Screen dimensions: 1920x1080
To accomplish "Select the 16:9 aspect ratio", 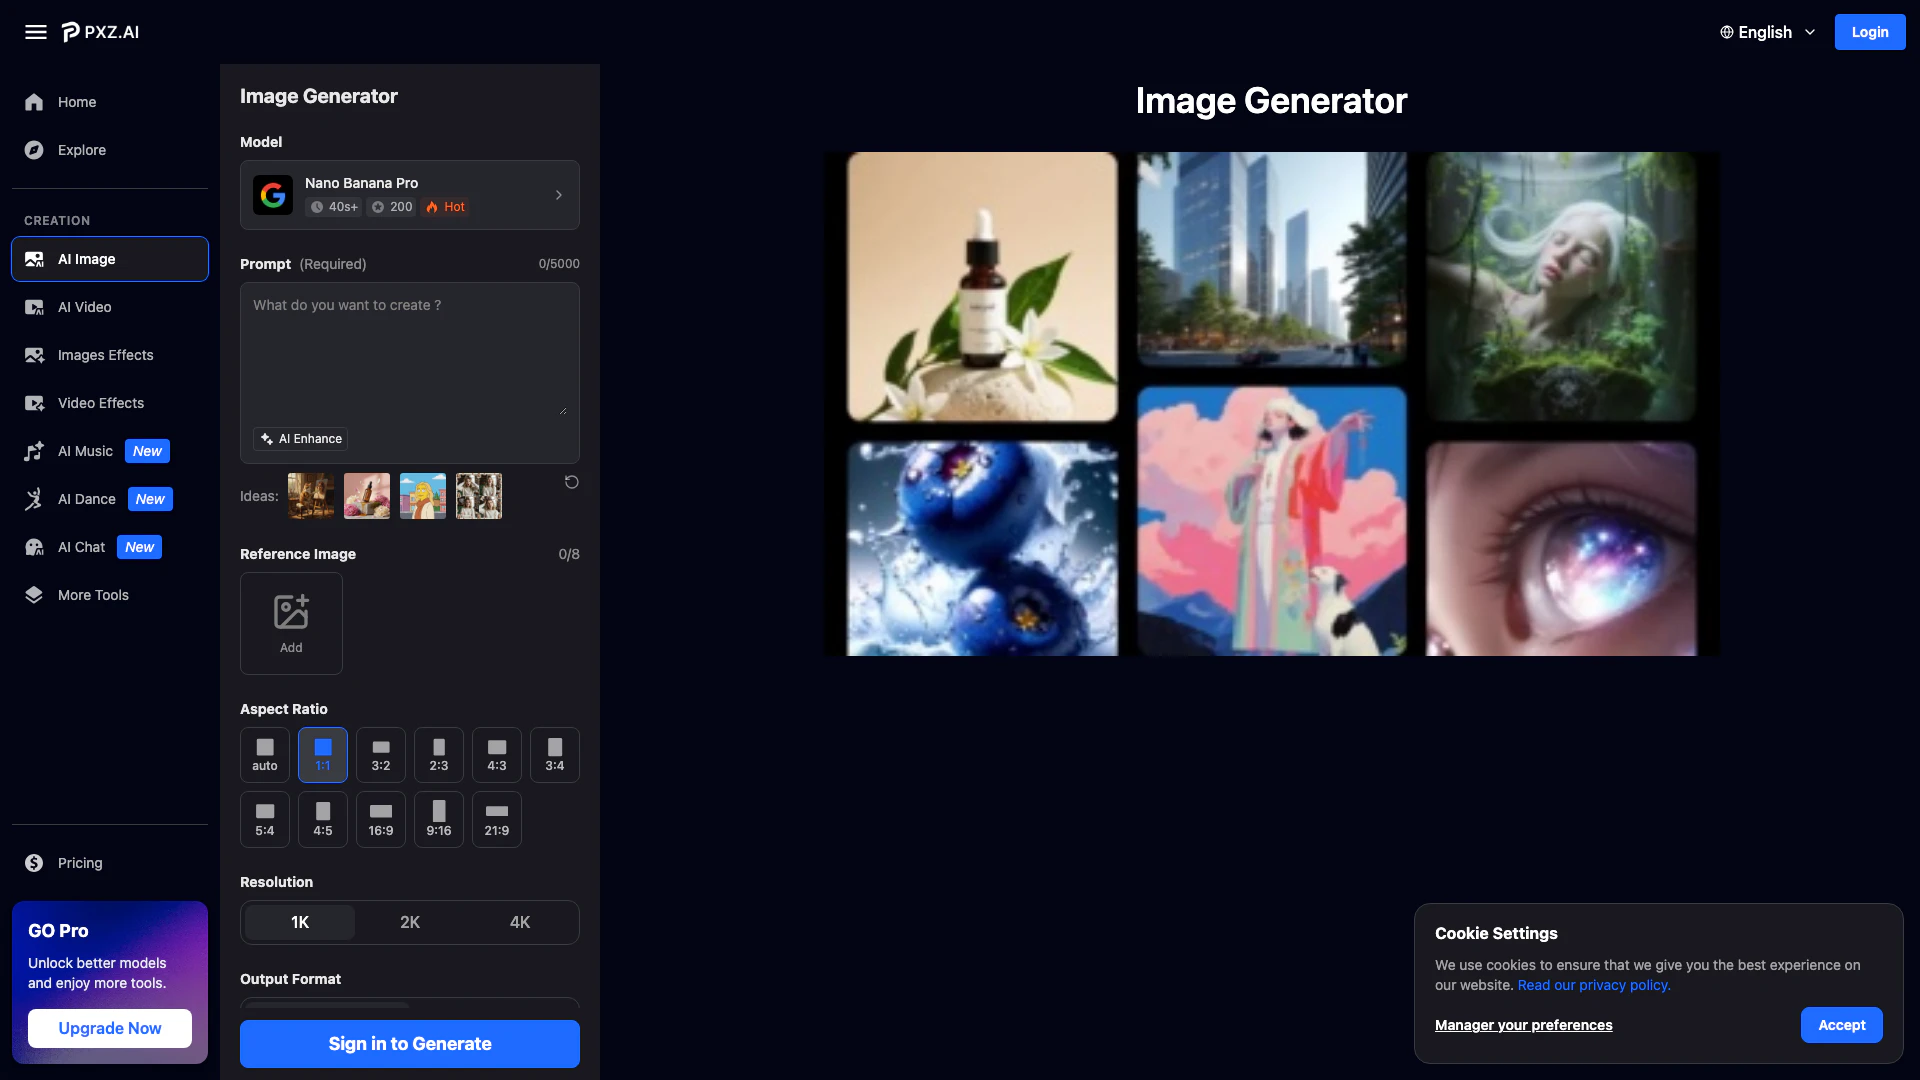I will (381, 819).
